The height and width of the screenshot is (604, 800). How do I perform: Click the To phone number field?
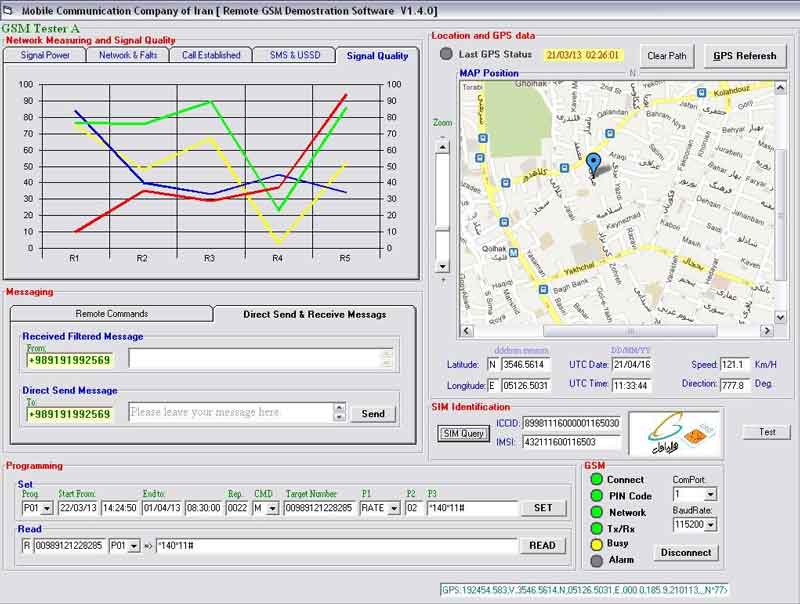point(69,414)
